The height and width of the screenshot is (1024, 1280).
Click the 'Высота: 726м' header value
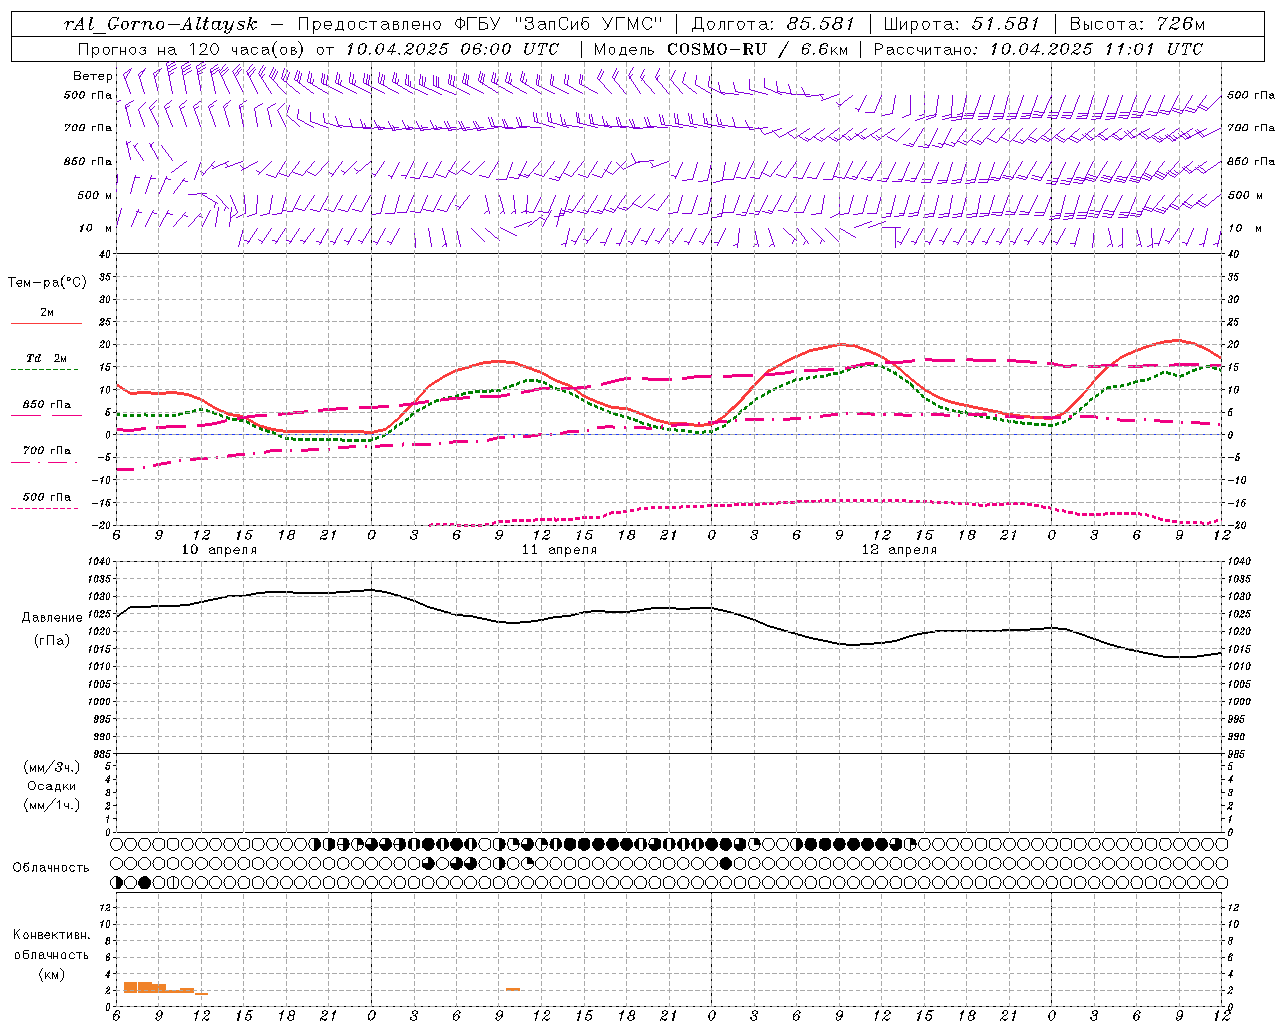coord(1137,23)
